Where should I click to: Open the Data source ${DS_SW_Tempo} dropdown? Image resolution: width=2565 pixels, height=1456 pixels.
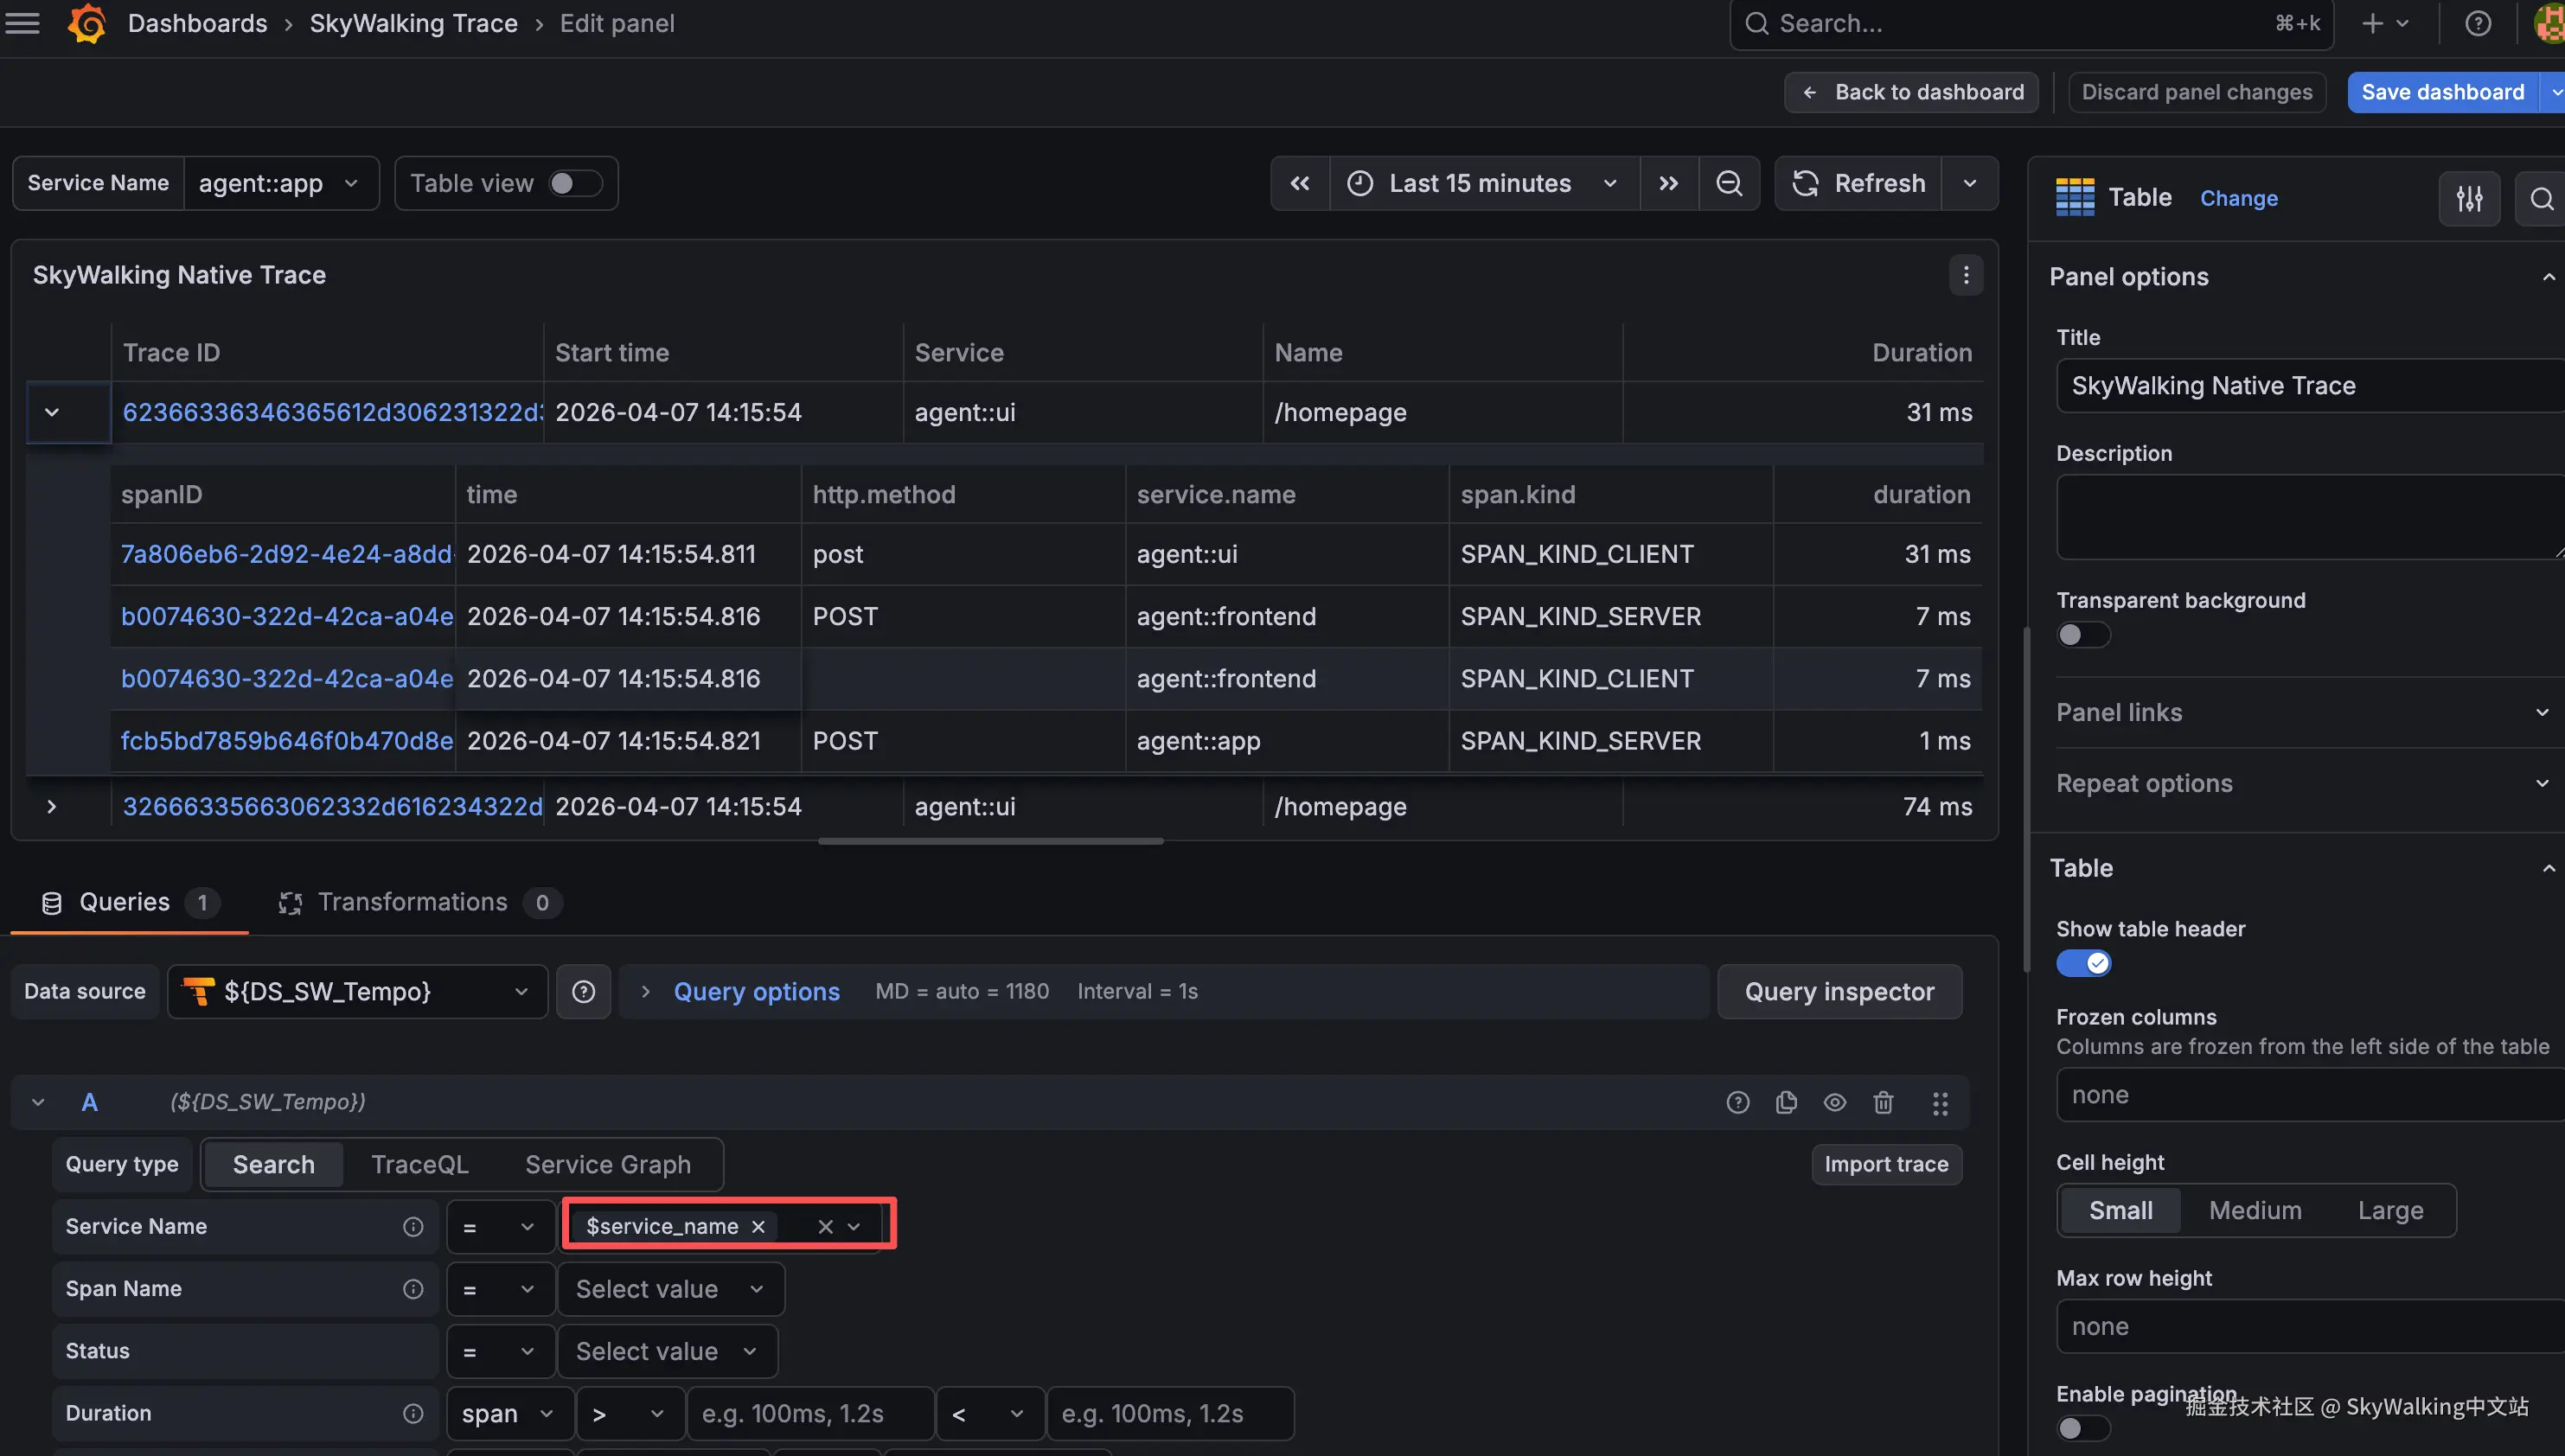coord(357,991)
